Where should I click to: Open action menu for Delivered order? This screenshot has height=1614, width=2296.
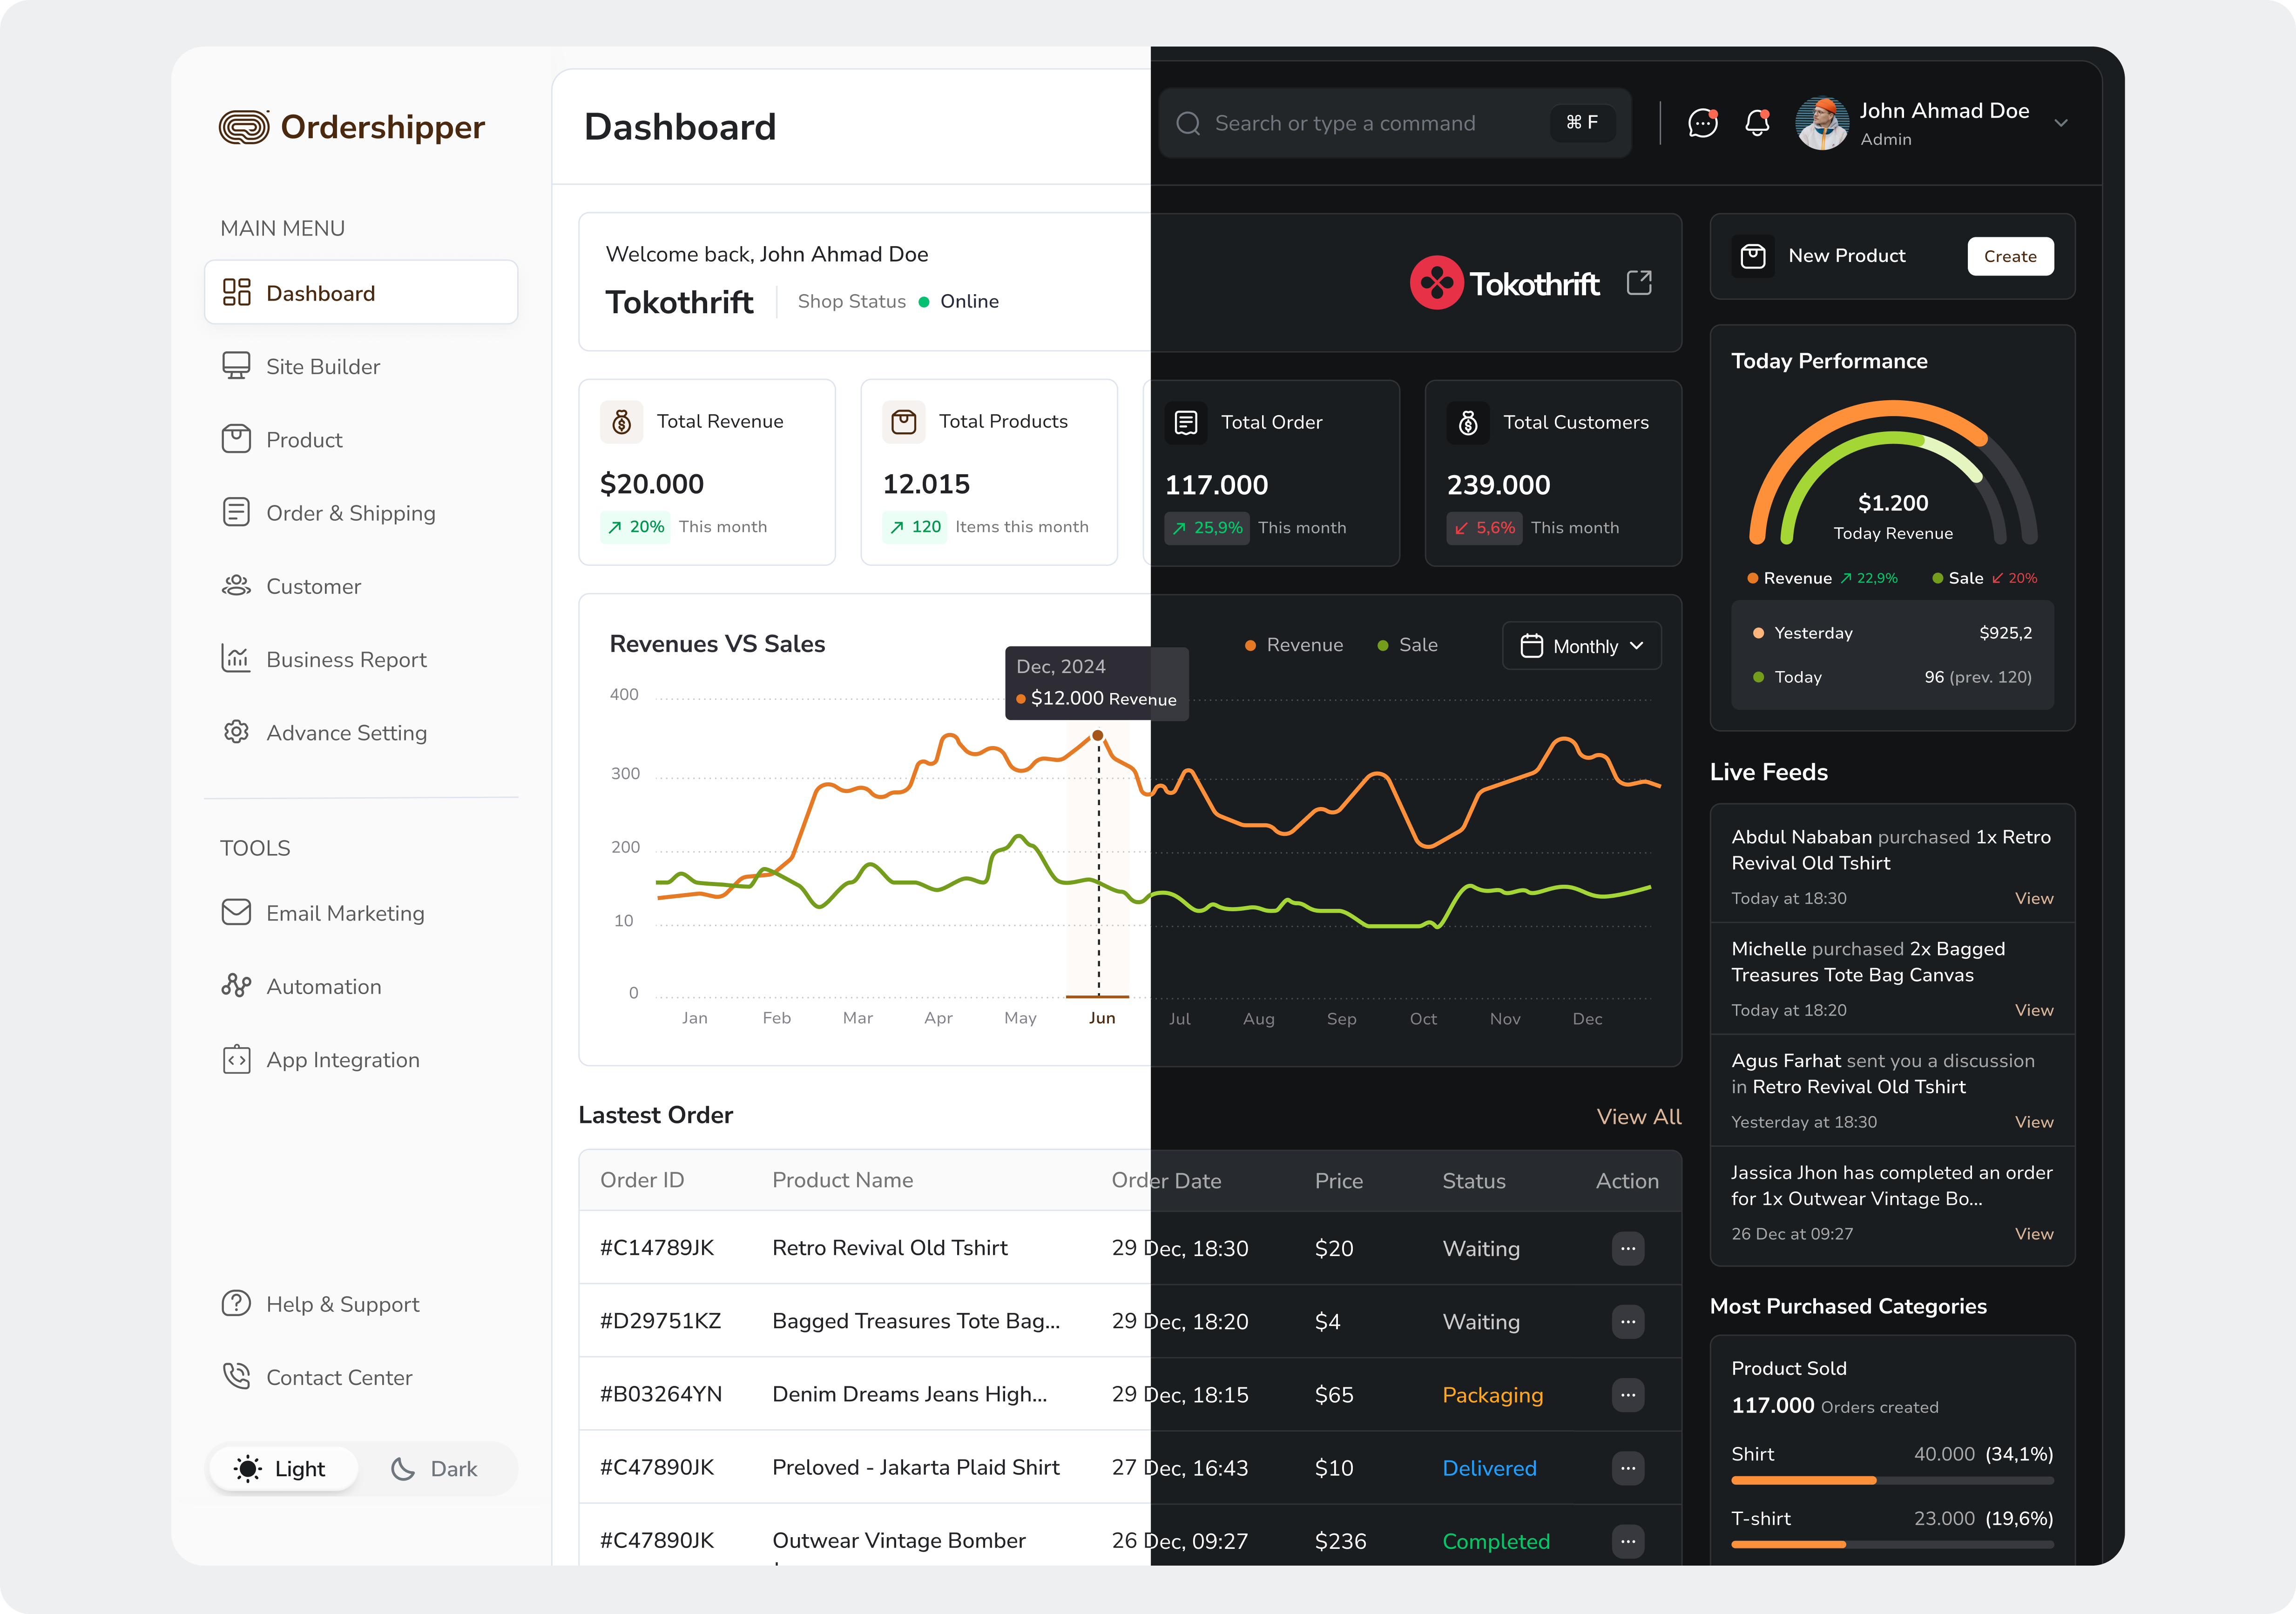[1627, 1467]
